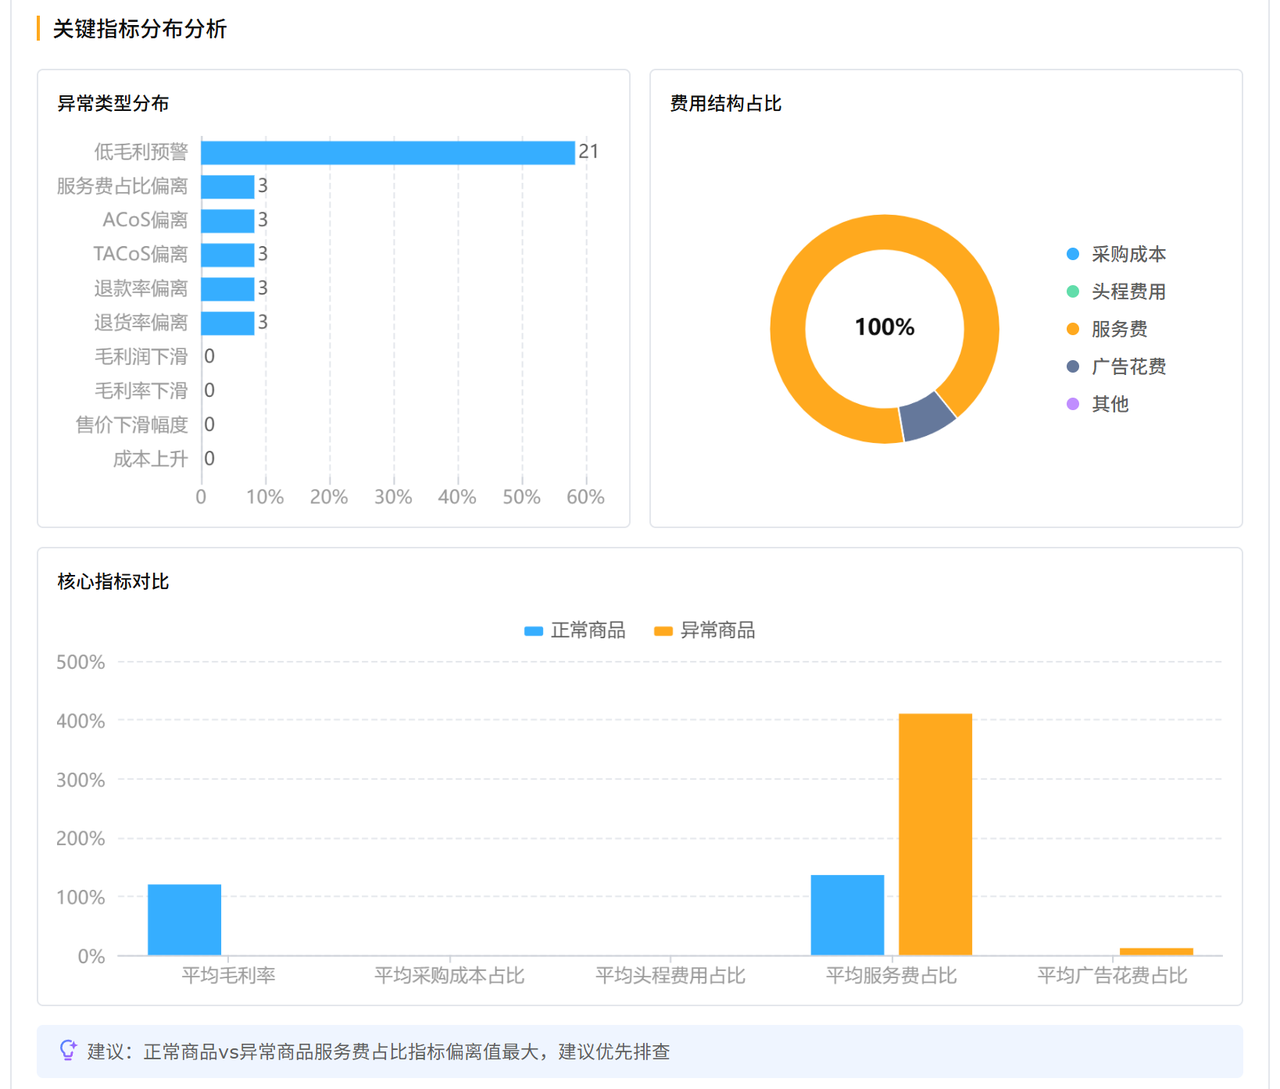Click 平均头程费用占比 axis label
Screen dimensions: 1280x1089
[x=670, y=975]
